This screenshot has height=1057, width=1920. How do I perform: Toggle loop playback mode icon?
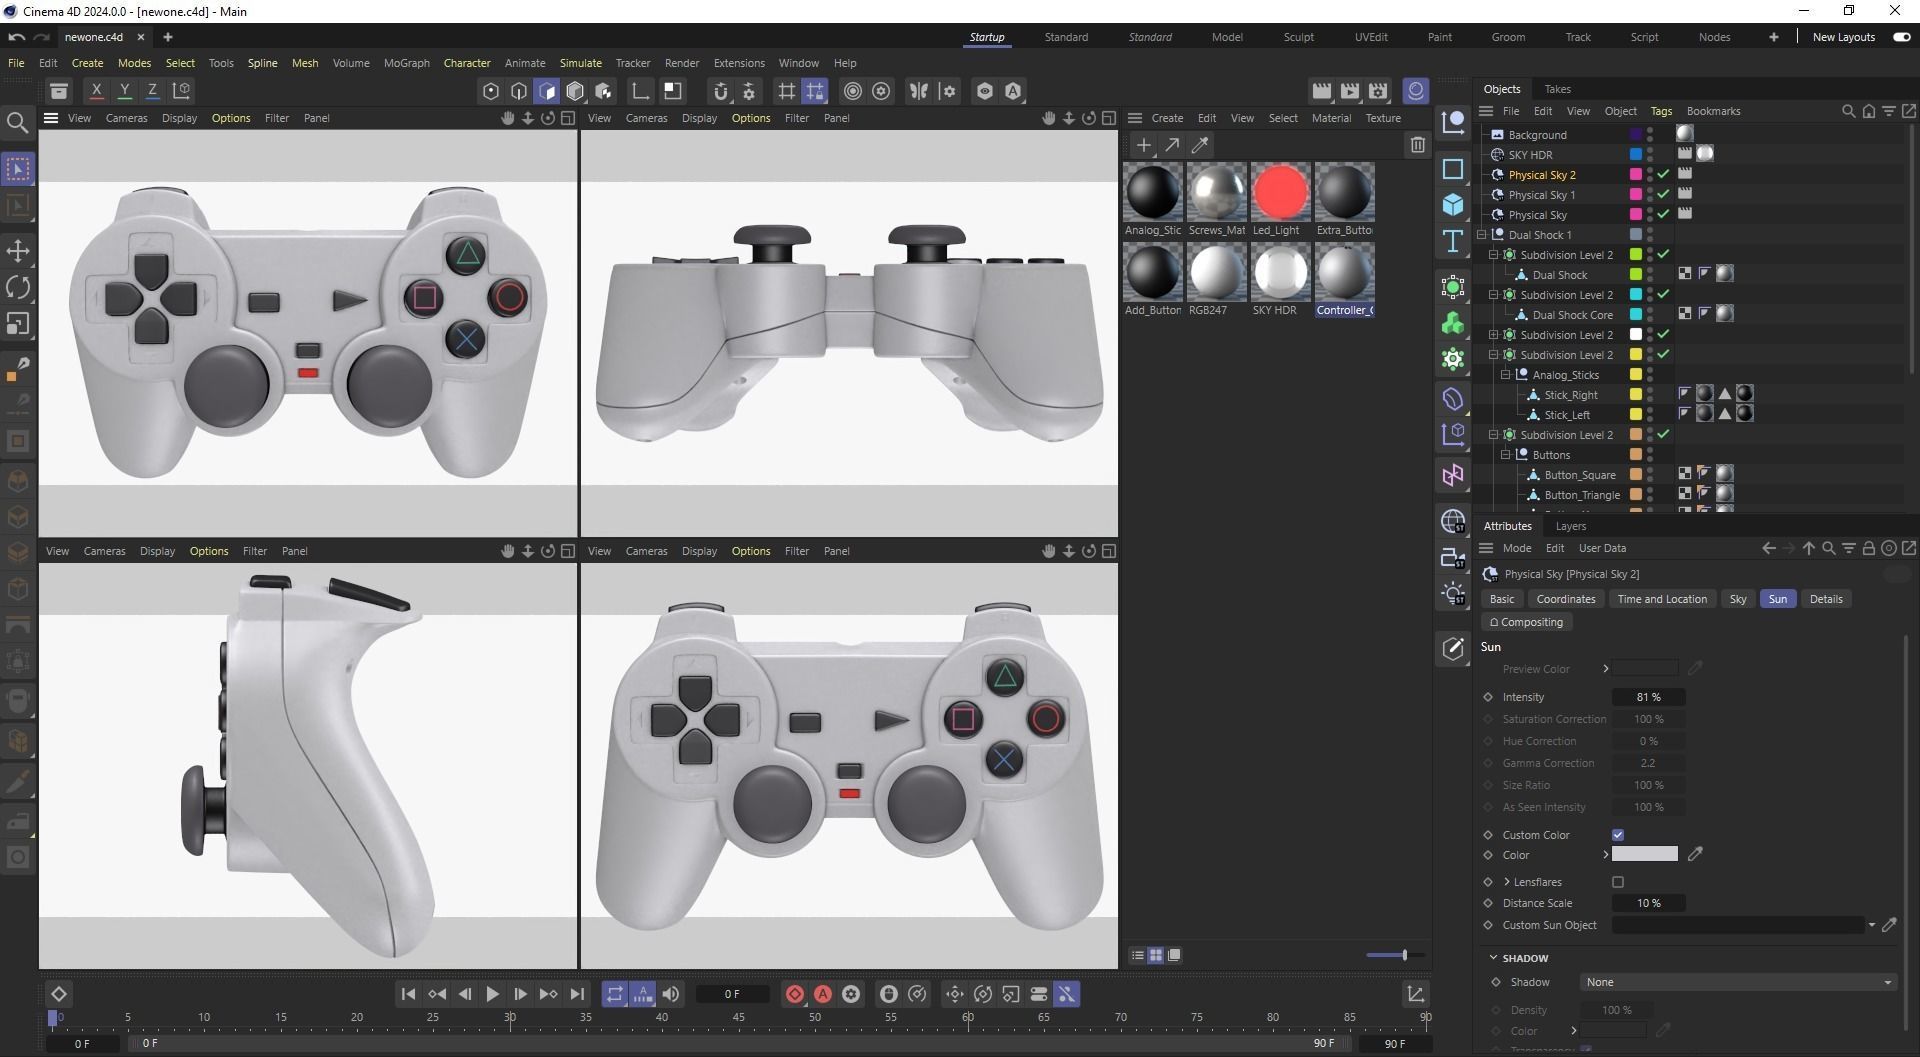(614, 994)
